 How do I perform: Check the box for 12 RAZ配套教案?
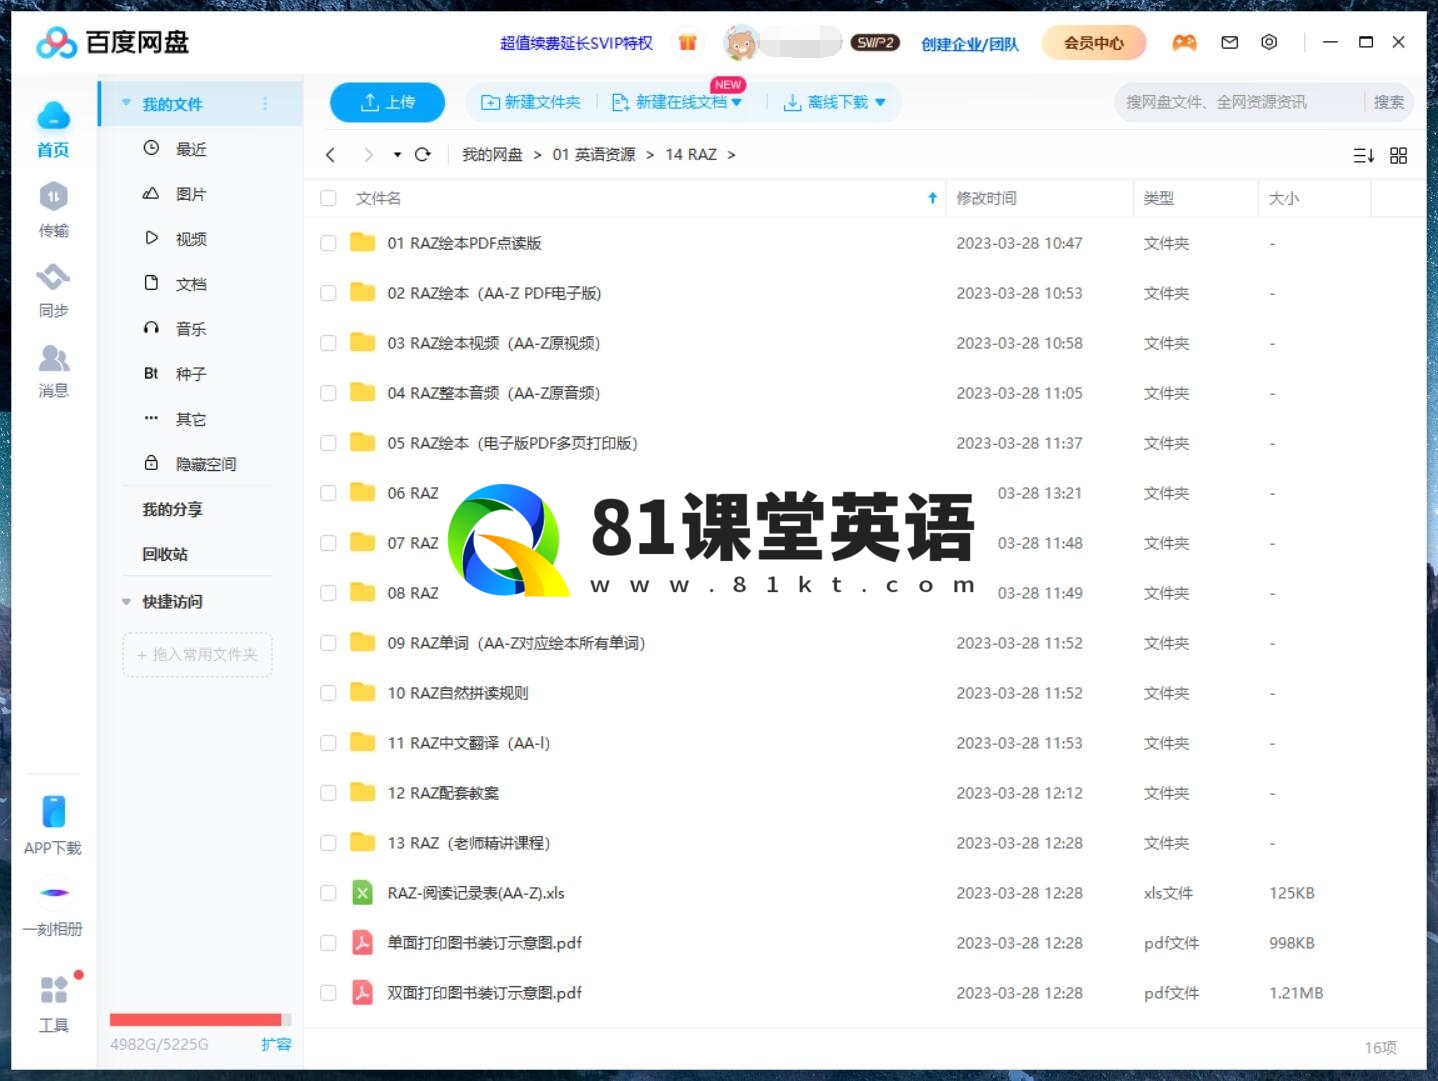pos(328,793)
